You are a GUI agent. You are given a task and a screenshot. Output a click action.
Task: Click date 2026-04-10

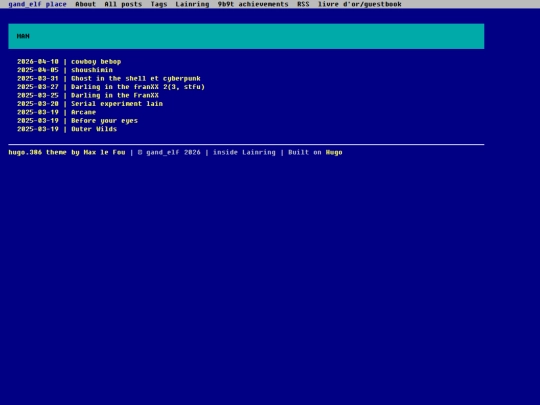tap(38, 62)
